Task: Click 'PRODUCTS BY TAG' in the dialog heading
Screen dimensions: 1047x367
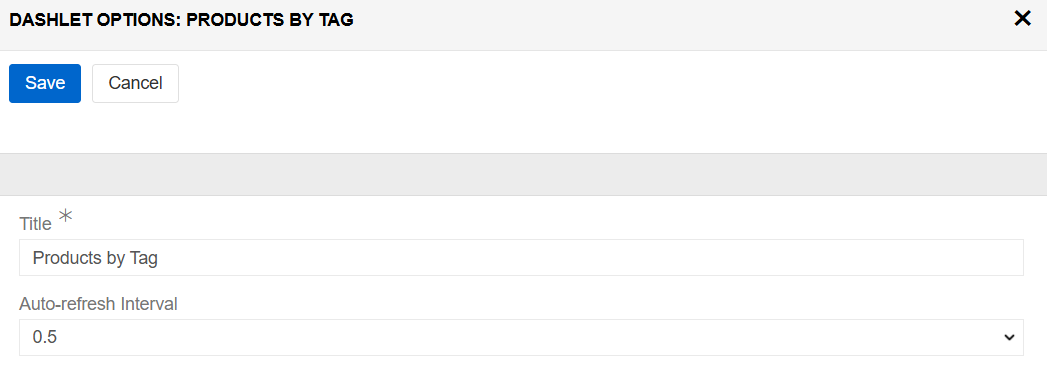Action: [x=270, y=20]
